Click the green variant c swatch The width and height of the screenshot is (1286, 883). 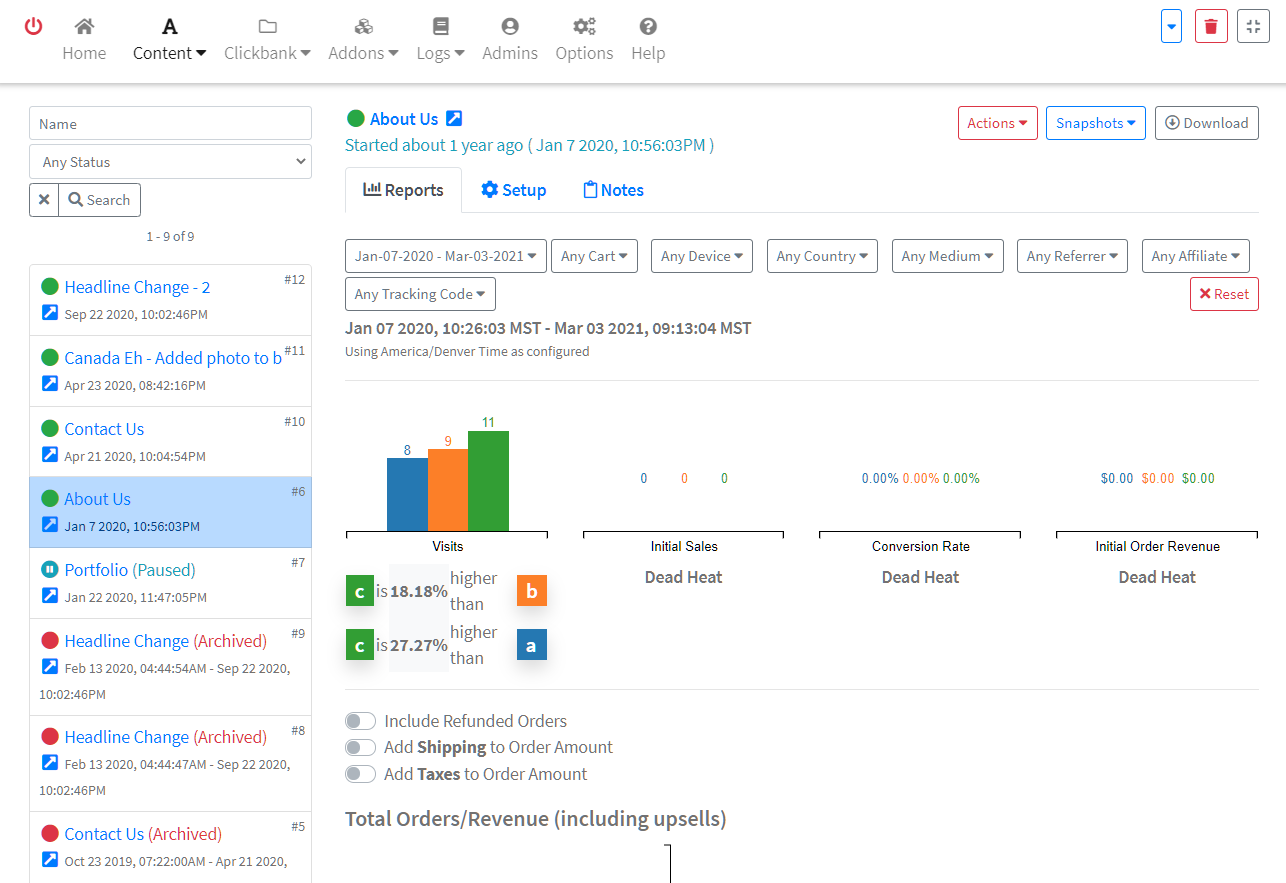pyautogui.click(x=360, y=591)
